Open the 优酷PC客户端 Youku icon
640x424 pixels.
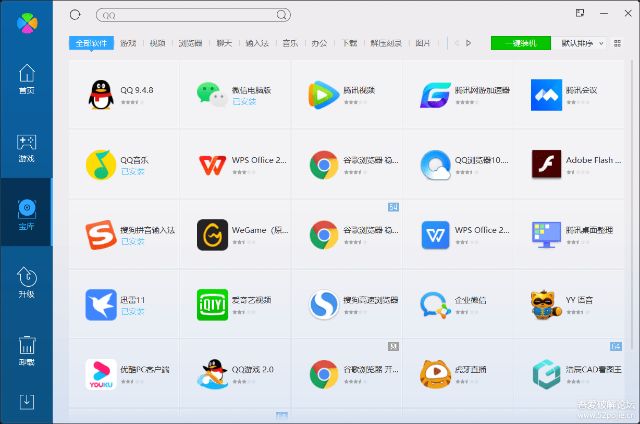point(101,374)
